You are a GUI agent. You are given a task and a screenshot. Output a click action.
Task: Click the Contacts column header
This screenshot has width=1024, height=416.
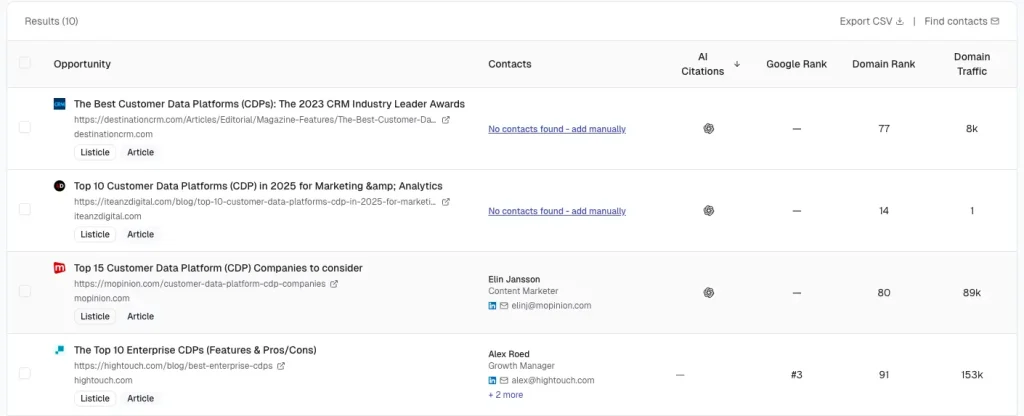coord(510,64)
